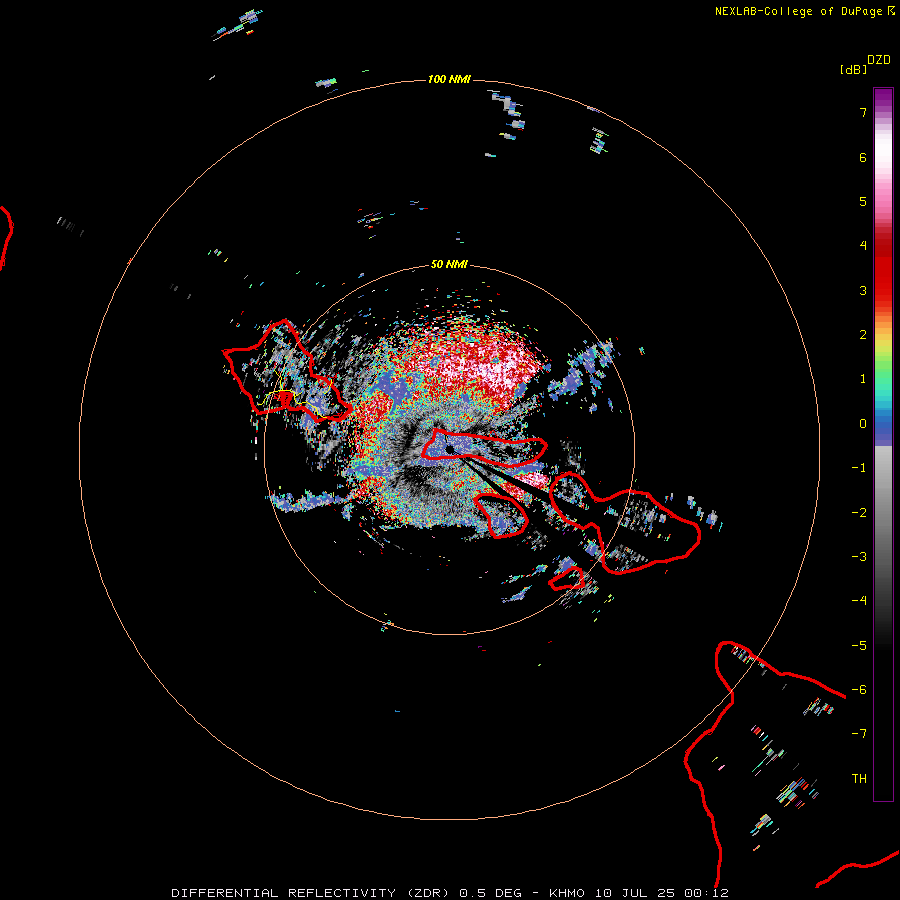The width and height of the screenshot is (900, 900).
Task: Click the 100 NMI range ring label
Action: [449, 79]
